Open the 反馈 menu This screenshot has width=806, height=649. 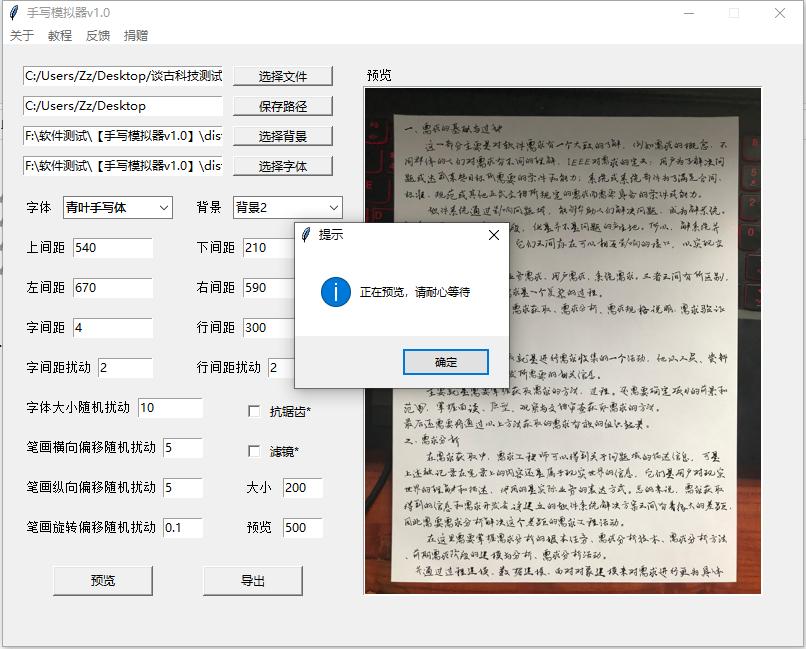click(98, 35)
